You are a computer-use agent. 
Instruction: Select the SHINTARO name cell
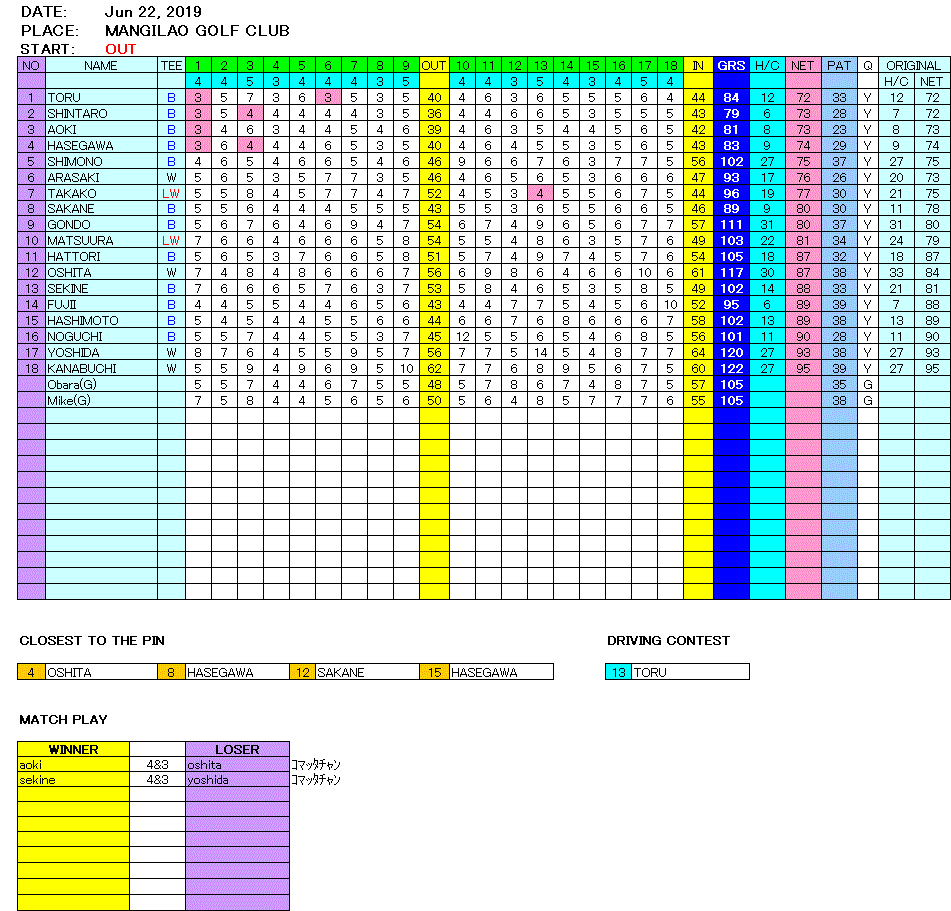(77, 114)
